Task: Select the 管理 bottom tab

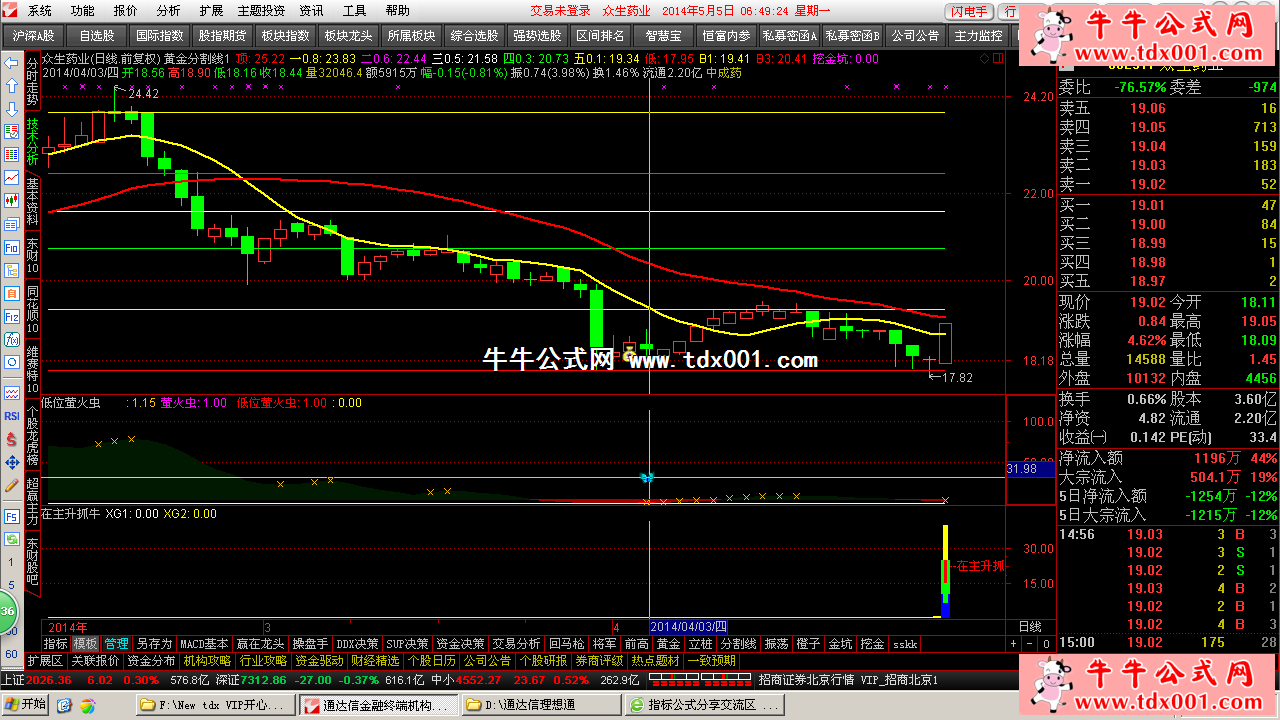Action: click(117, 644)
